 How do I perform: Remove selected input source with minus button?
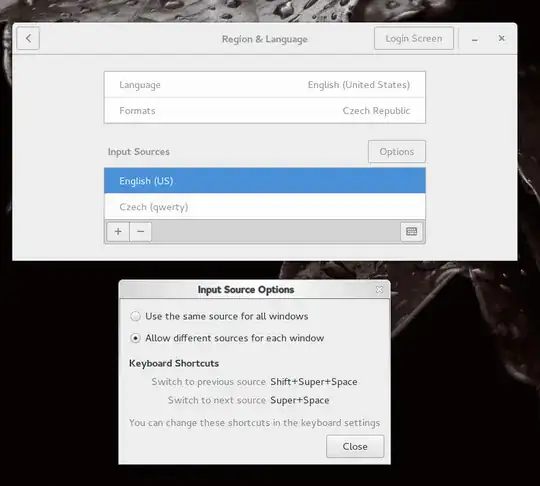tap(141, 231)
